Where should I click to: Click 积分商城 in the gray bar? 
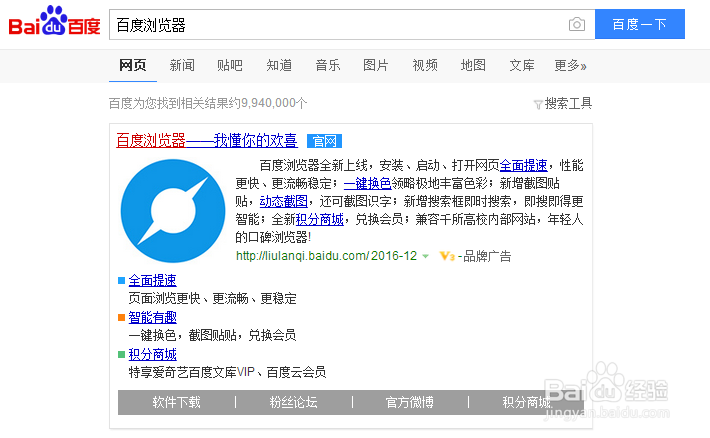527,402
